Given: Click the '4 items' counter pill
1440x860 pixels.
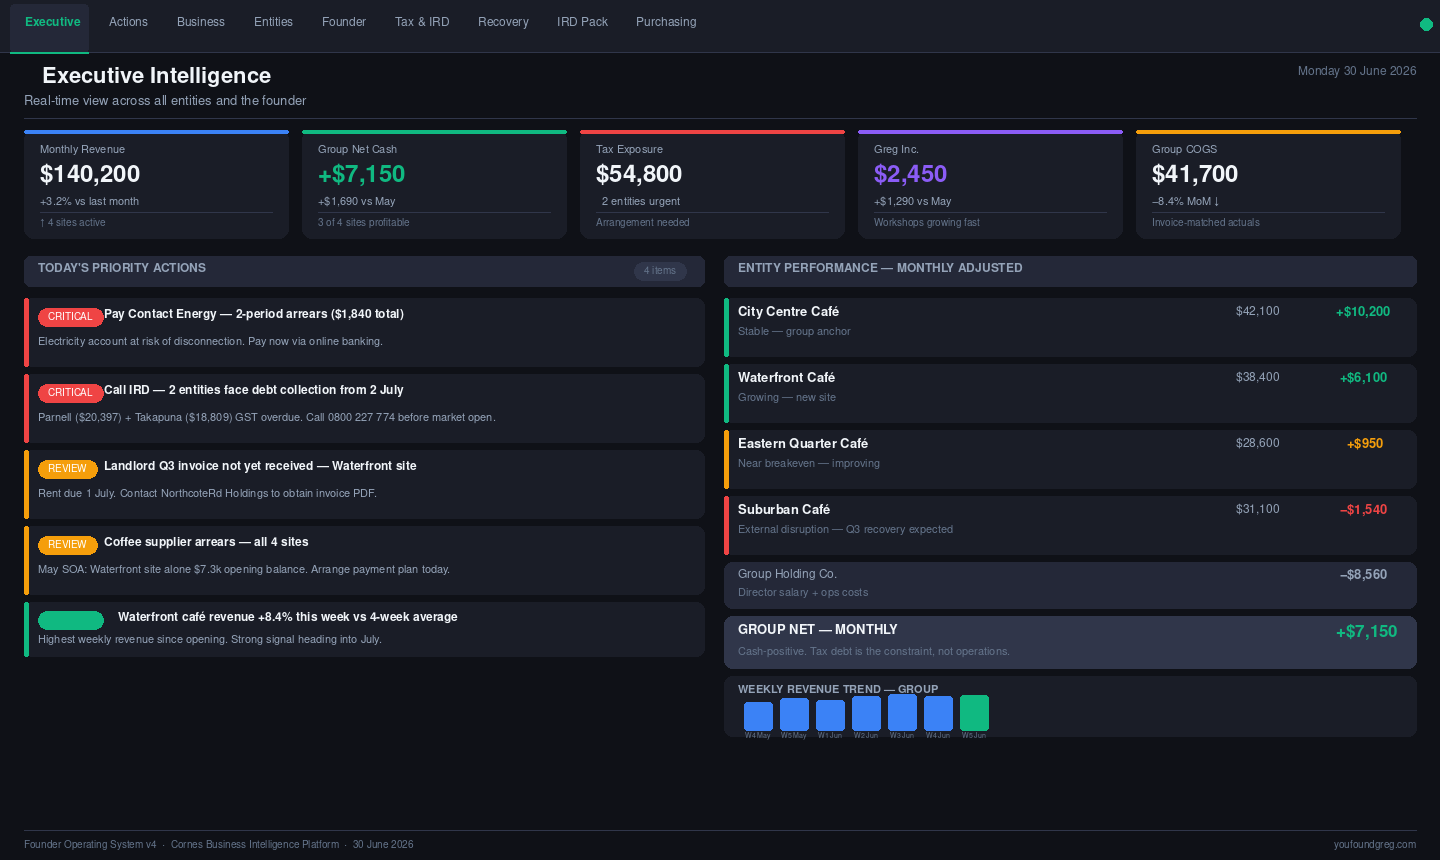Looking at the screenshot, I should point(660,271).
